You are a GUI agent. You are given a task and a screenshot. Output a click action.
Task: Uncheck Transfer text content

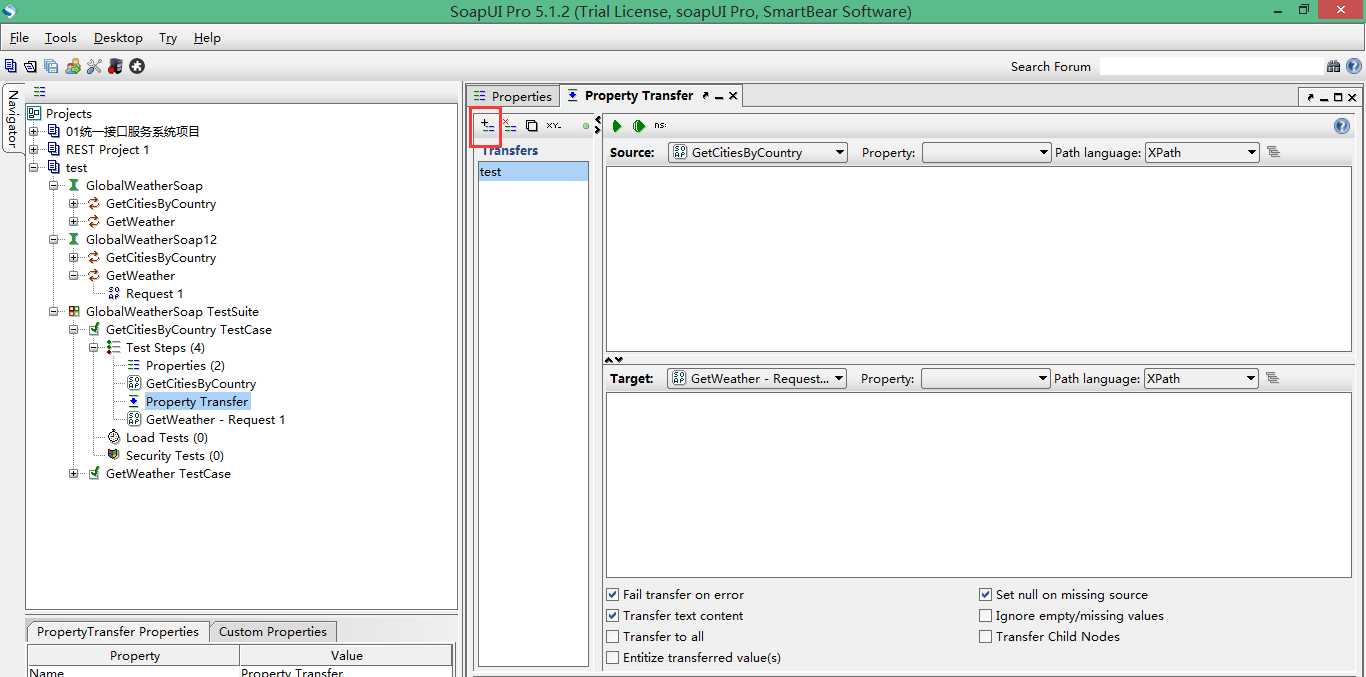coord(613,615)
